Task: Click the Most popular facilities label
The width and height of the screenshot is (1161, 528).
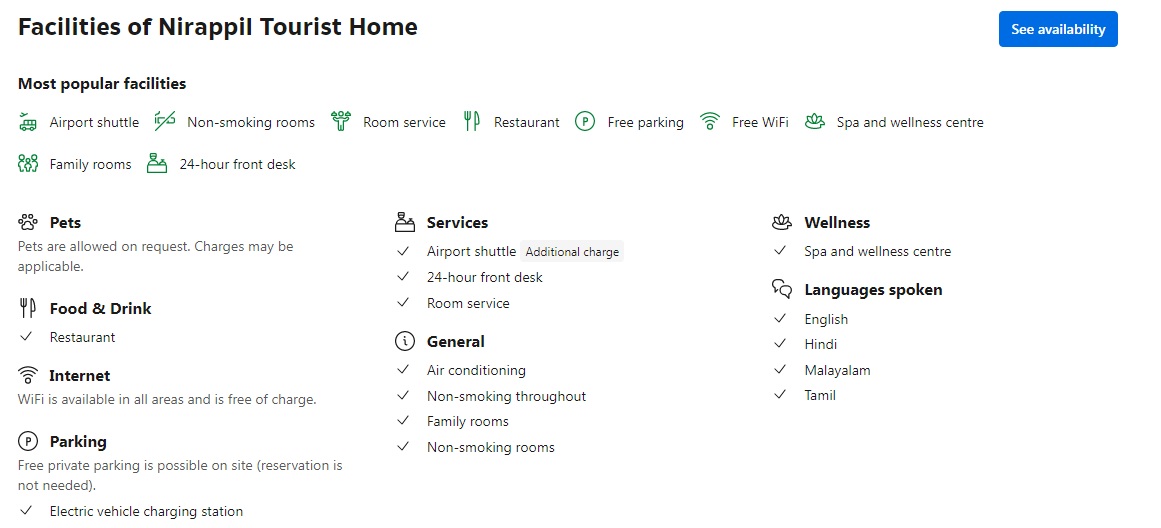Action: (x=102, y=84)
